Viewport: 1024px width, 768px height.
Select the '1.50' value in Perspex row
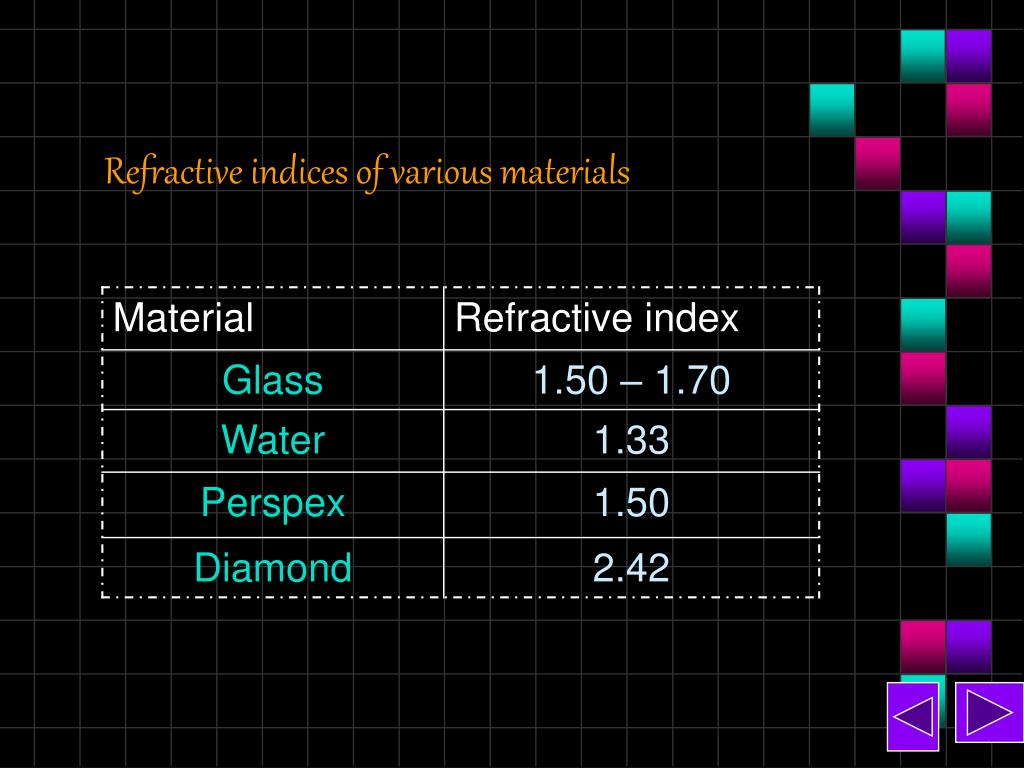coord(632,505)
